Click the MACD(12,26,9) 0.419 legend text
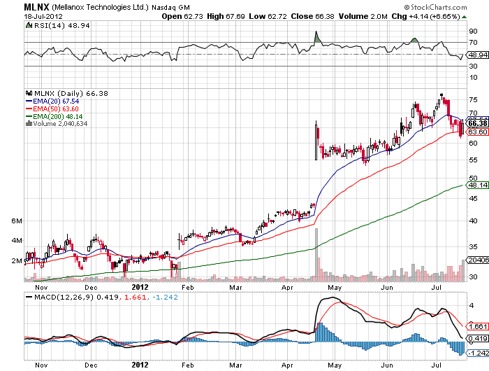The image size is (489, 371). [x=76, y=297]
